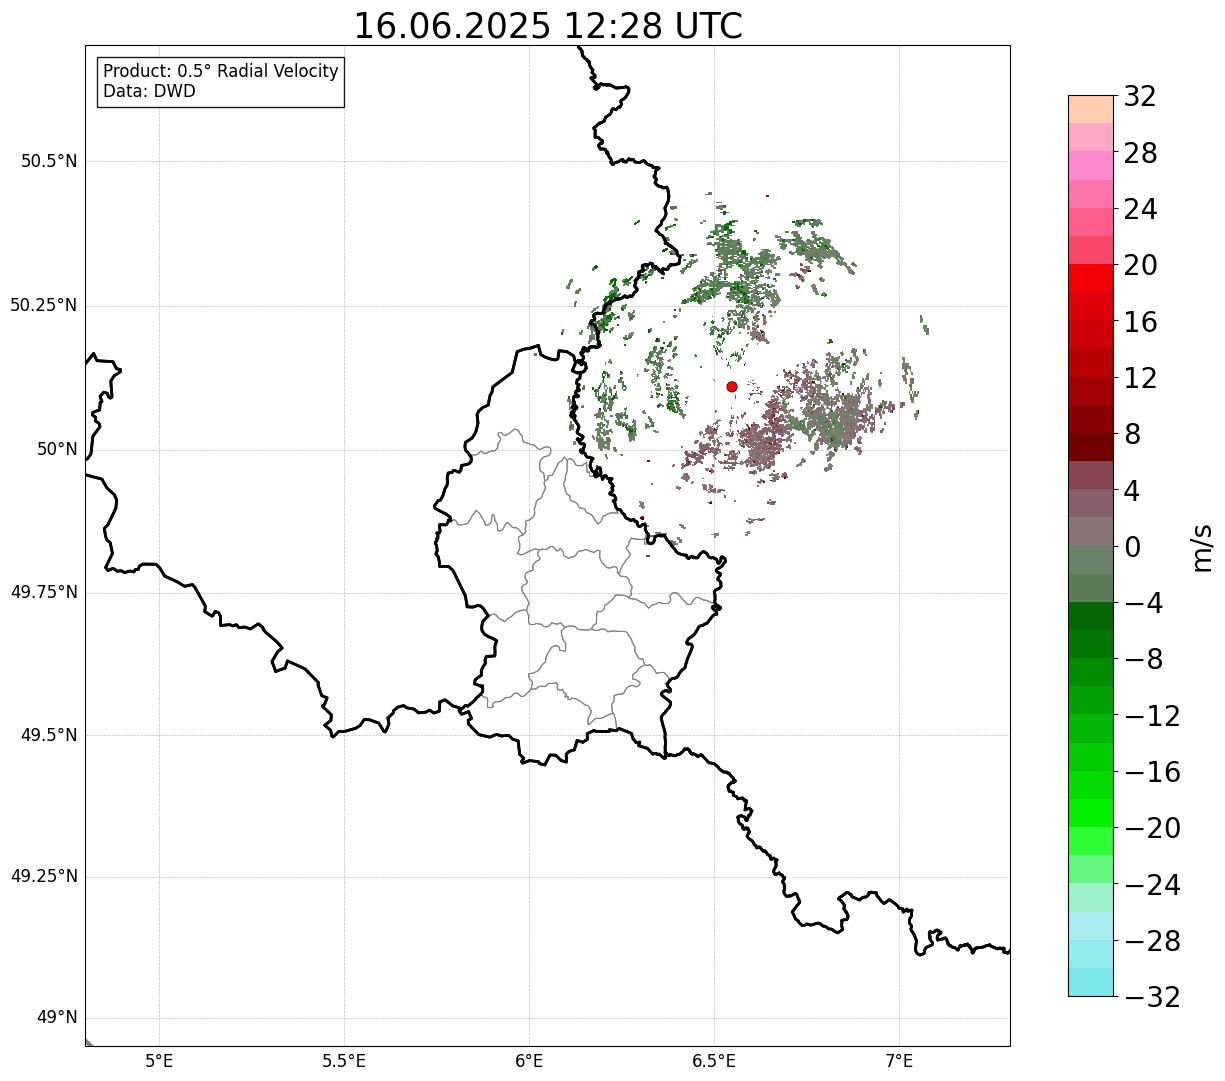
Task: Click the colorbar tick label −8
Action: pyautogui.click(x=1143, y=660)
